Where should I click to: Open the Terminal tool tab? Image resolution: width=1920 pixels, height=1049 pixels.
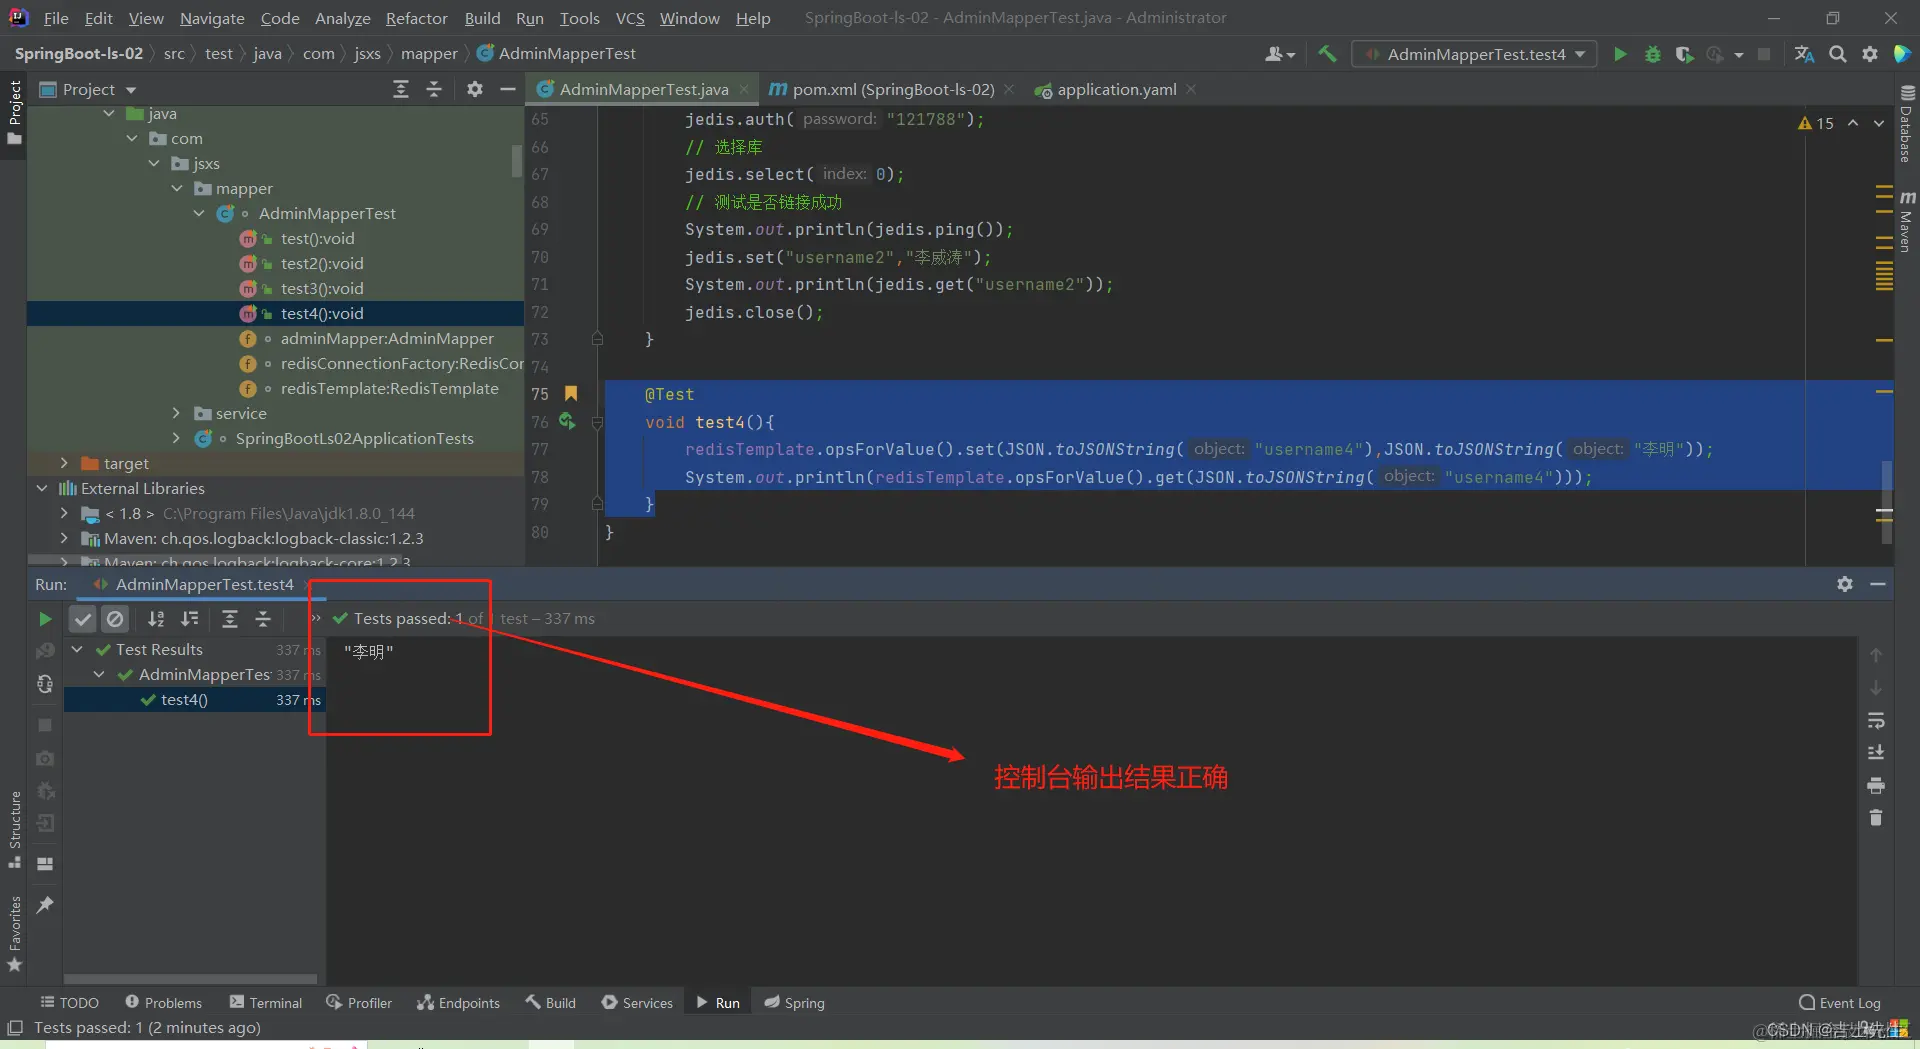point(266,1002)
